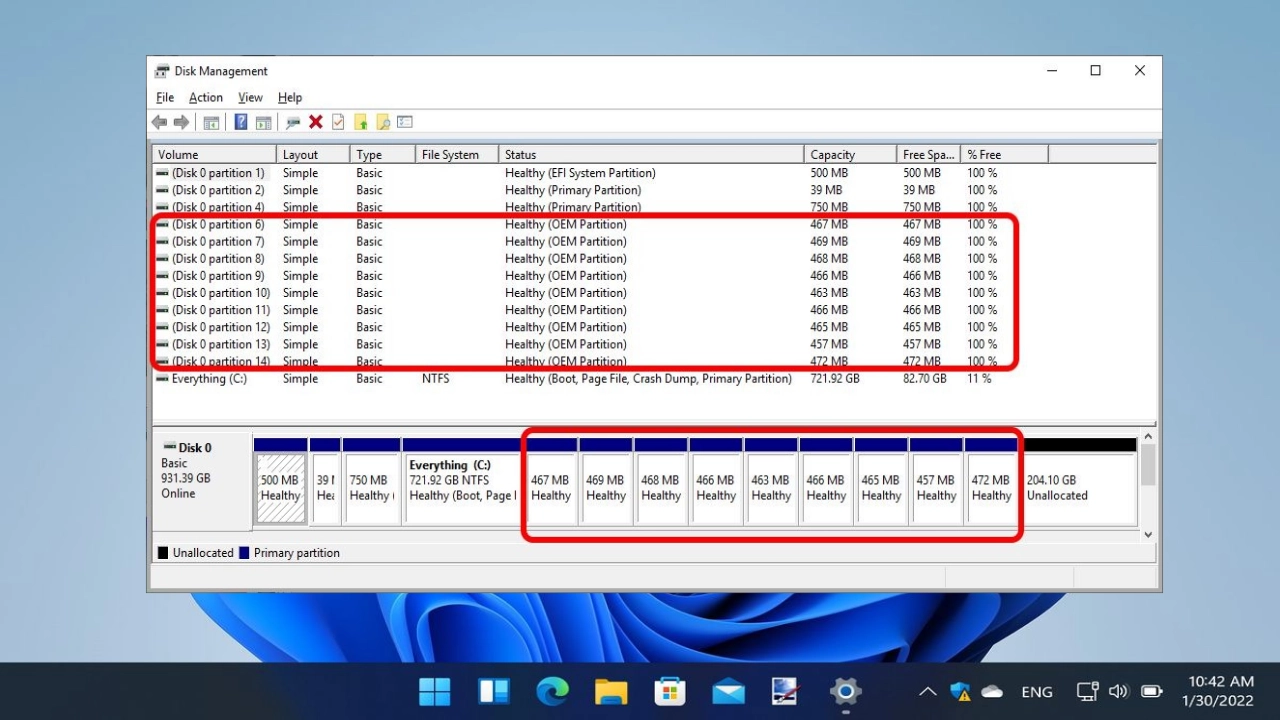Click the ENG language indicator
This screenshot has width=1280, height=720.
coord(1037,691)
